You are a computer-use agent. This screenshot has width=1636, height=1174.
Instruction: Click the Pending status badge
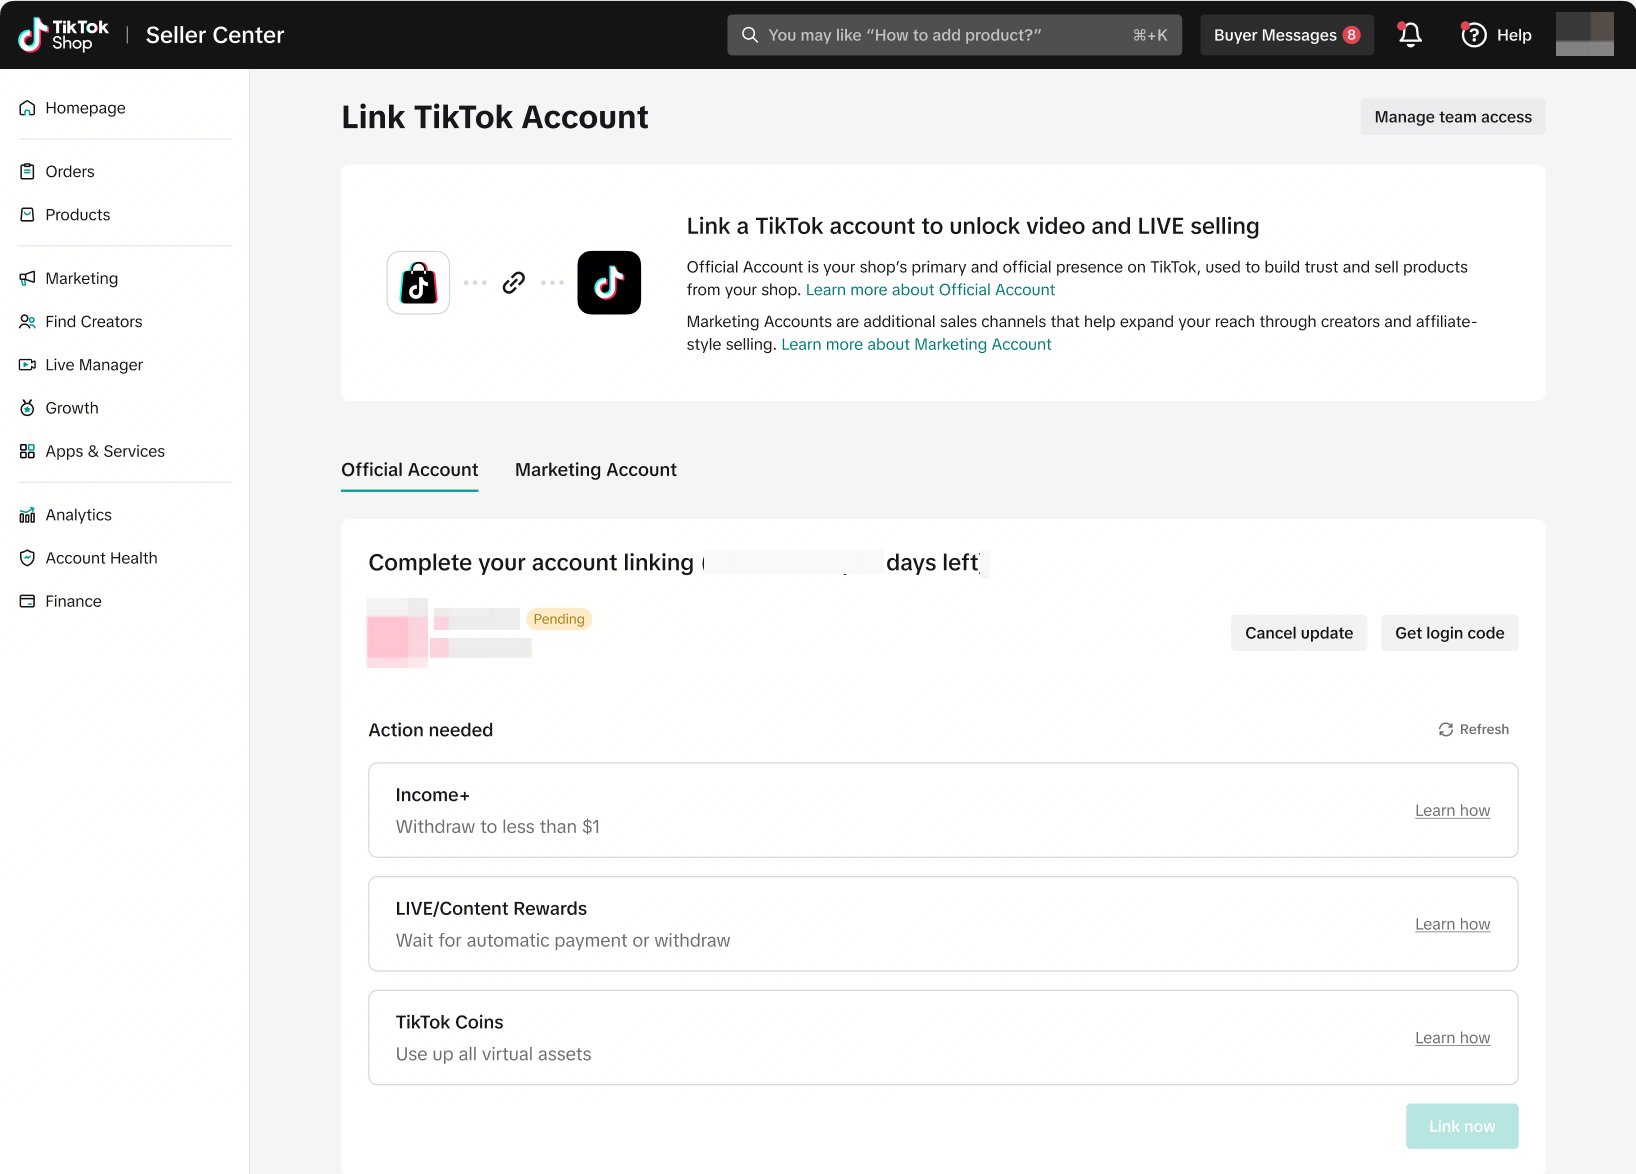pos(559,619)
